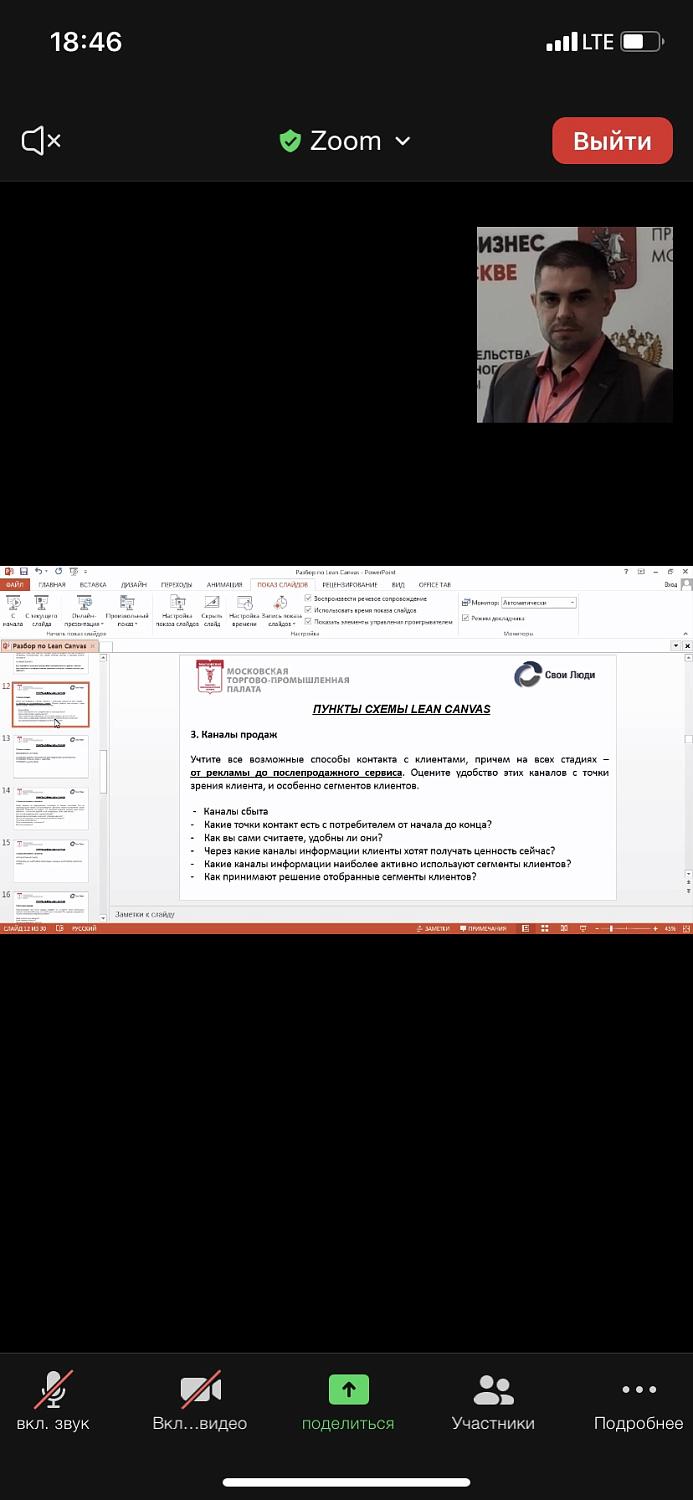
Task: Open the Запись показа слайдов dropdown
Action: 280,611
